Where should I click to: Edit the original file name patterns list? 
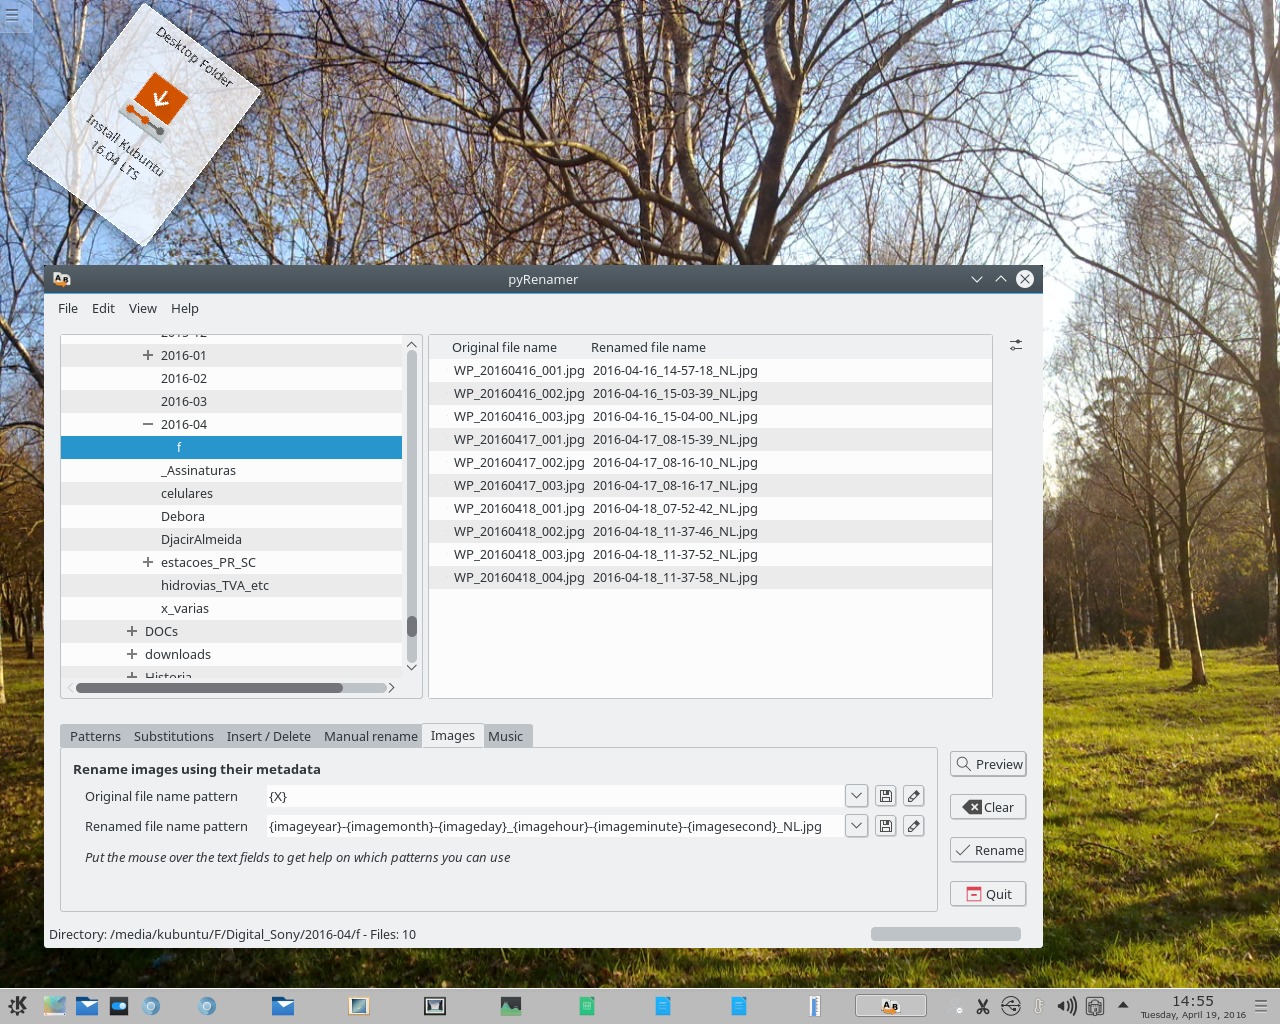pyautogui.click(x=913, y=796)
